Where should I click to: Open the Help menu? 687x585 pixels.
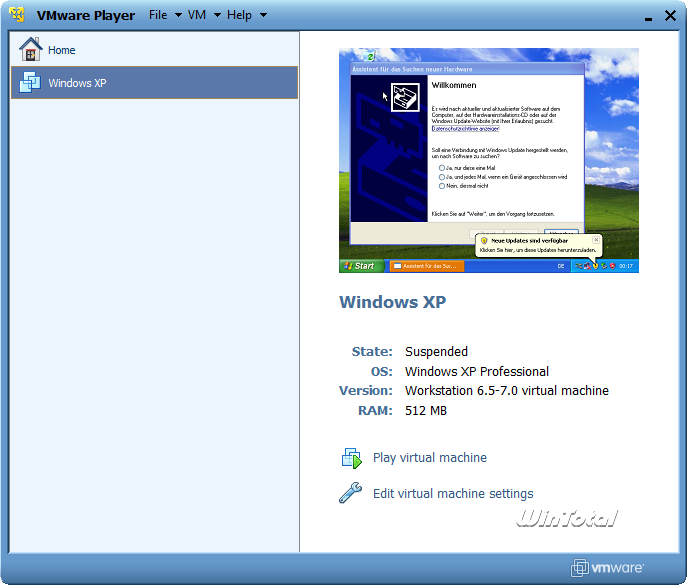pyautogui.click(x=239, y=15)
